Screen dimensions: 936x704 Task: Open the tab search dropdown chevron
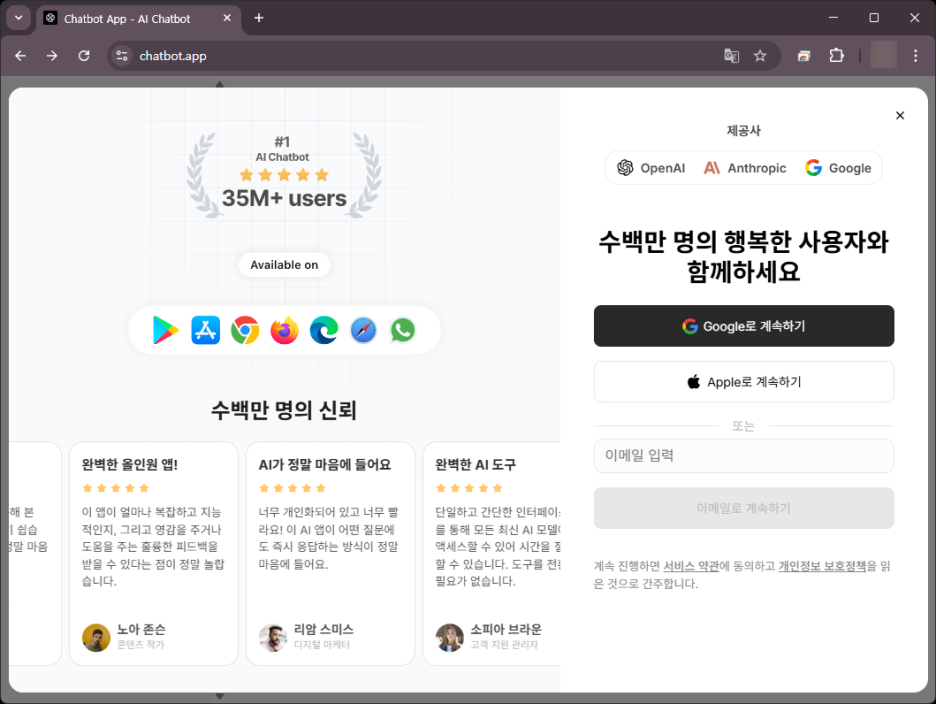point(19,18)
